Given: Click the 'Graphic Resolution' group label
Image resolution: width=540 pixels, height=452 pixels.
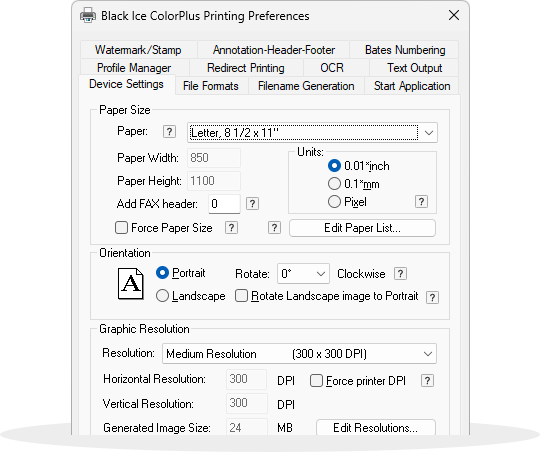Looking at the screenshot, I should (x=144, y=329).
